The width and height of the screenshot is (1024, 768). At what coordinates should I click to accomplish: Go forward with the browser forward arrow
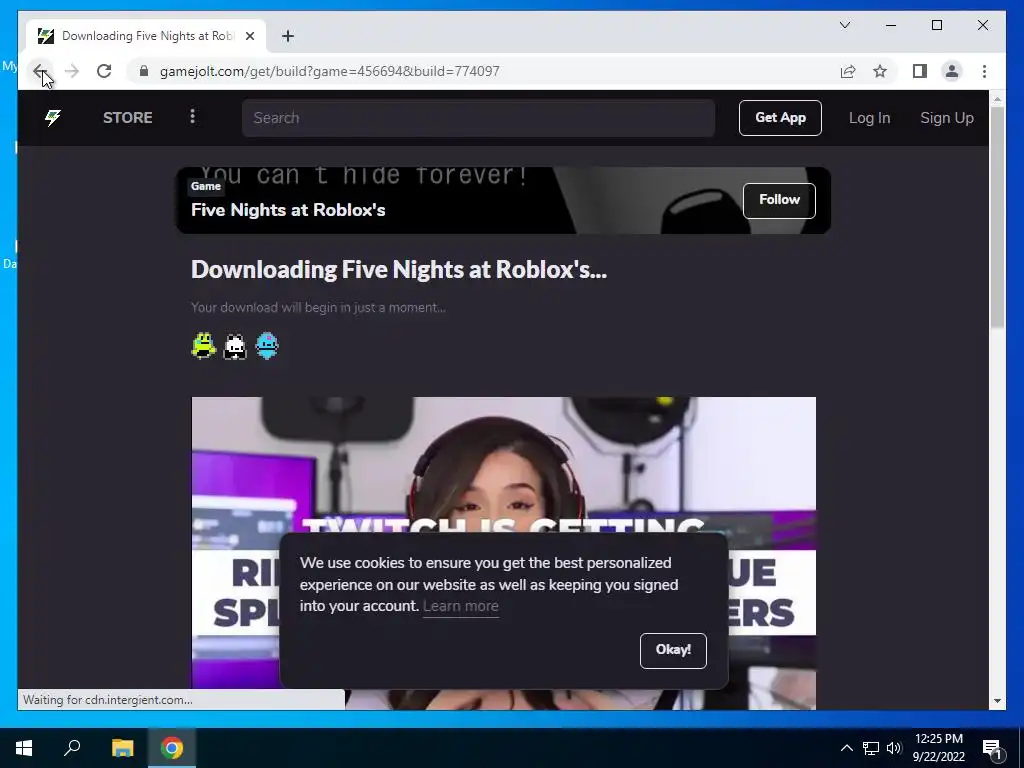[x=72, y=71]
